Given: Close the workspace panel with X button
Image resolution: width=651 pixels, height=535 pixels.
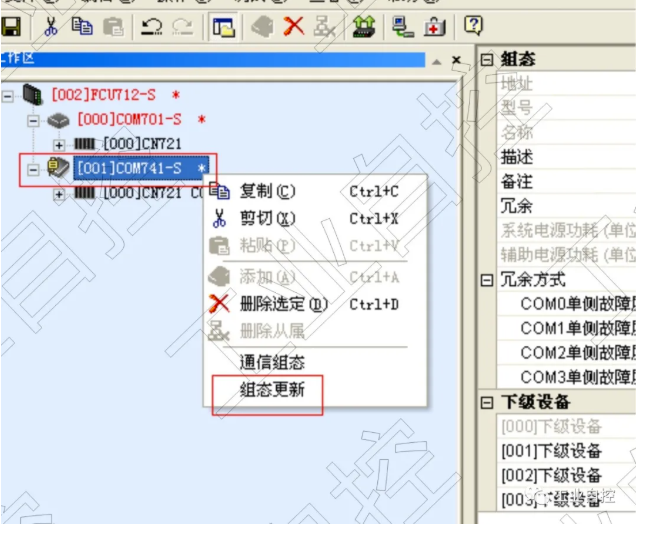Looking at the screenshot, I should 456,61.
